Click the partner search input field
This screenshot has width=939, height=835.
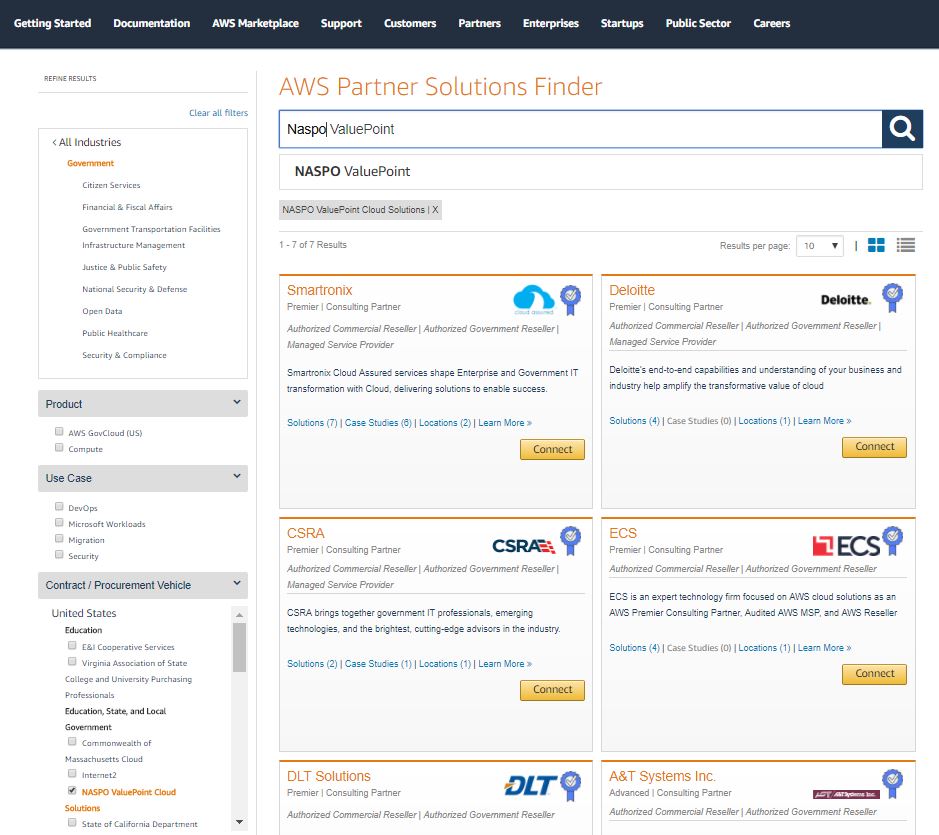click(580, 129)
